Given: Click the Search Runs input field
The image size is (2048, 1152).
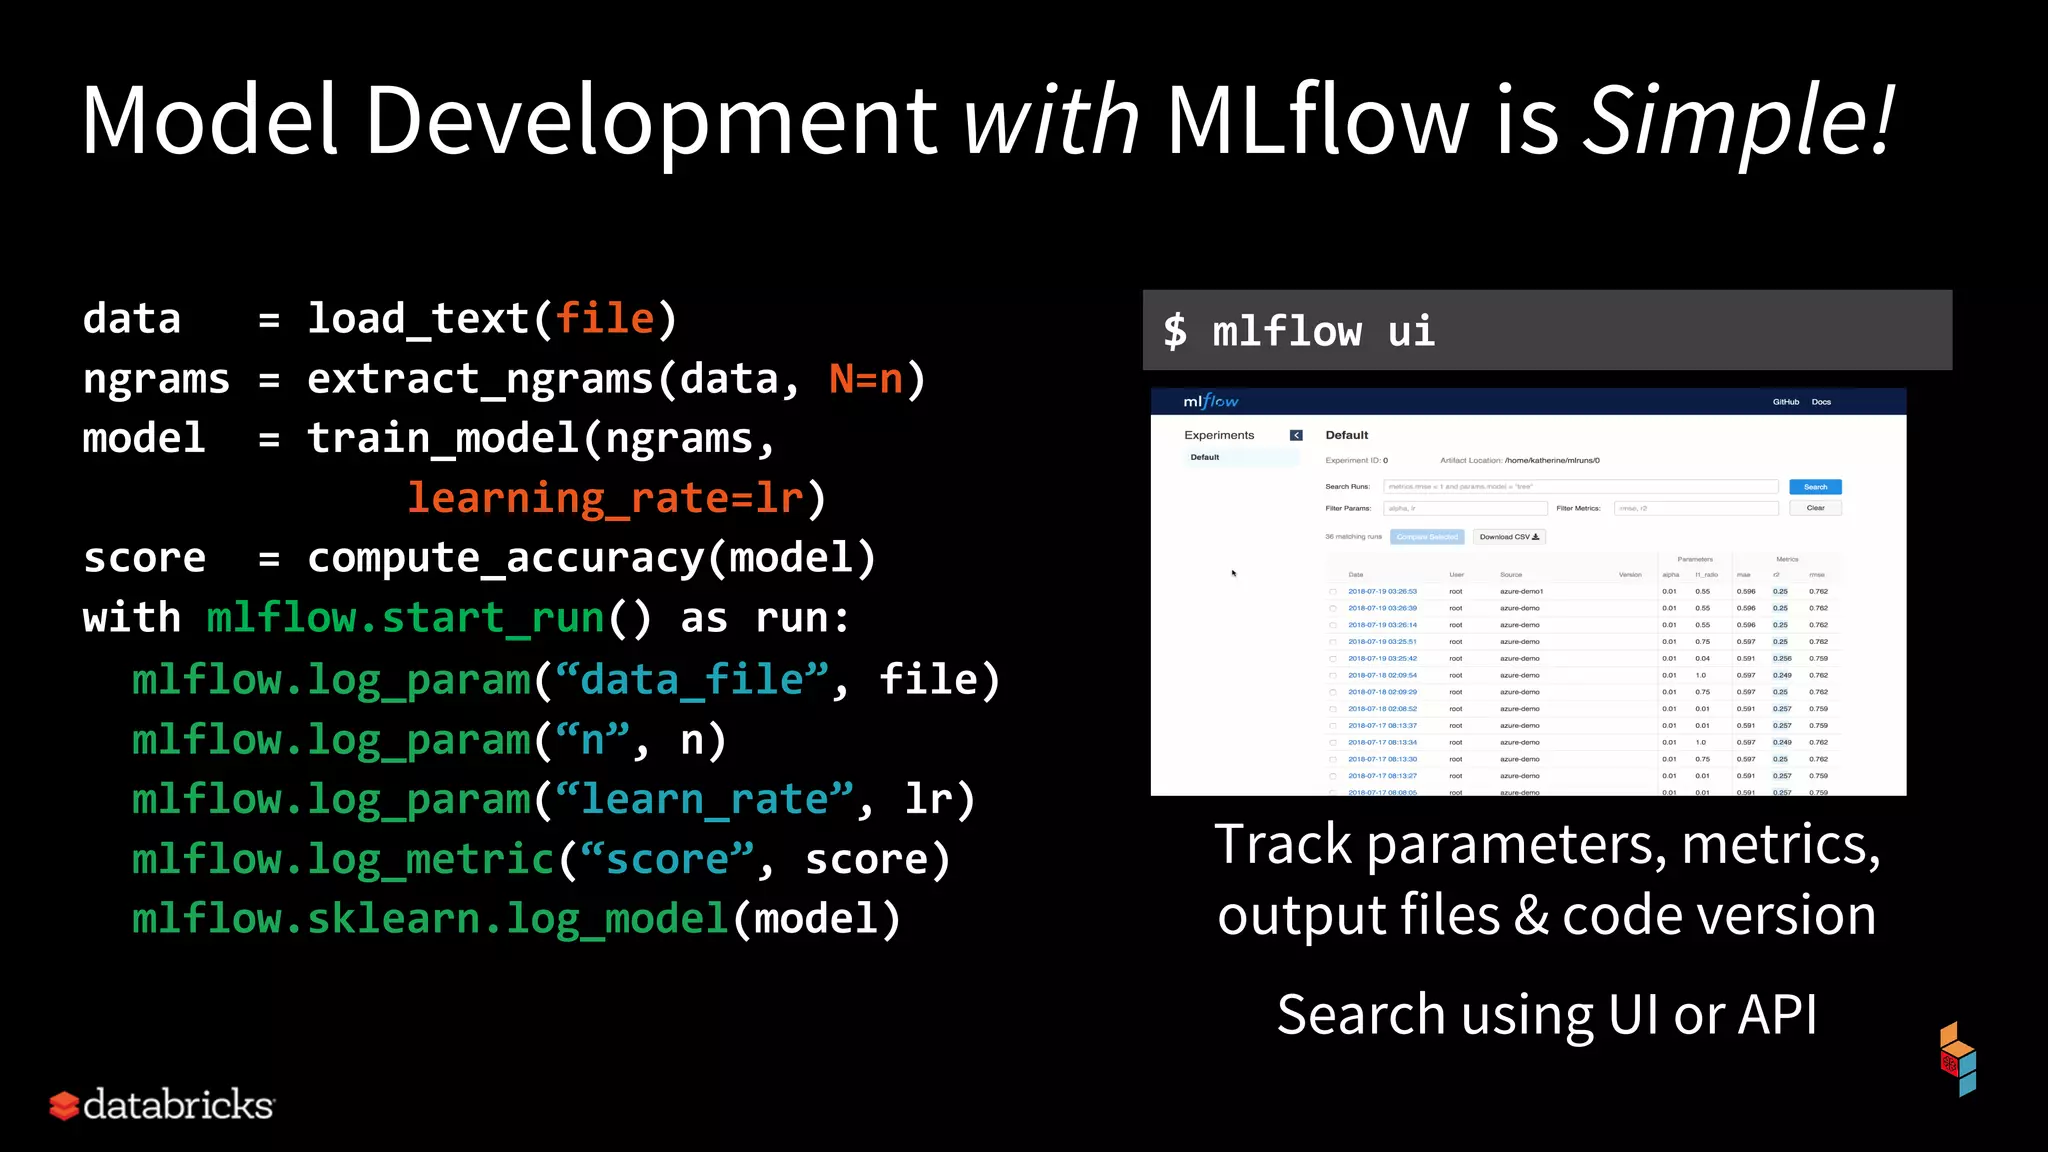Looking at the screenshot, I should (1580, 487).
